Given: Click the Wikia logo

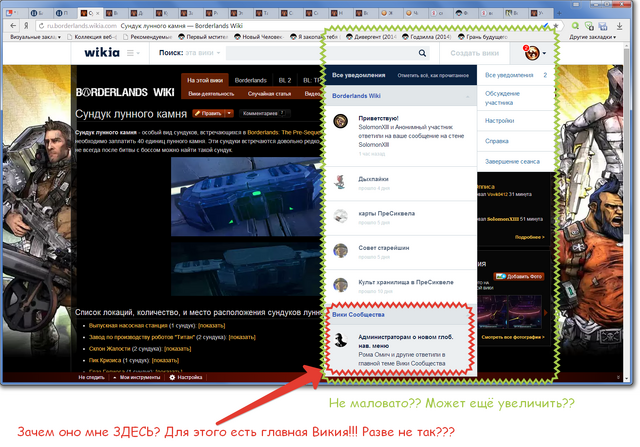Looking at the screenshot, I should 102,53.
